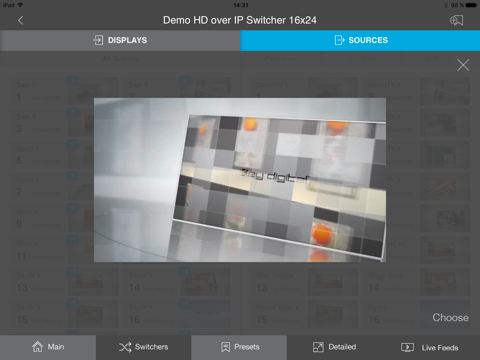Image resolution: width=480 pixels, height=360 pixels.
Task: Tap the Passthru option
Action: pyautogui.click(x=280, y=59)
